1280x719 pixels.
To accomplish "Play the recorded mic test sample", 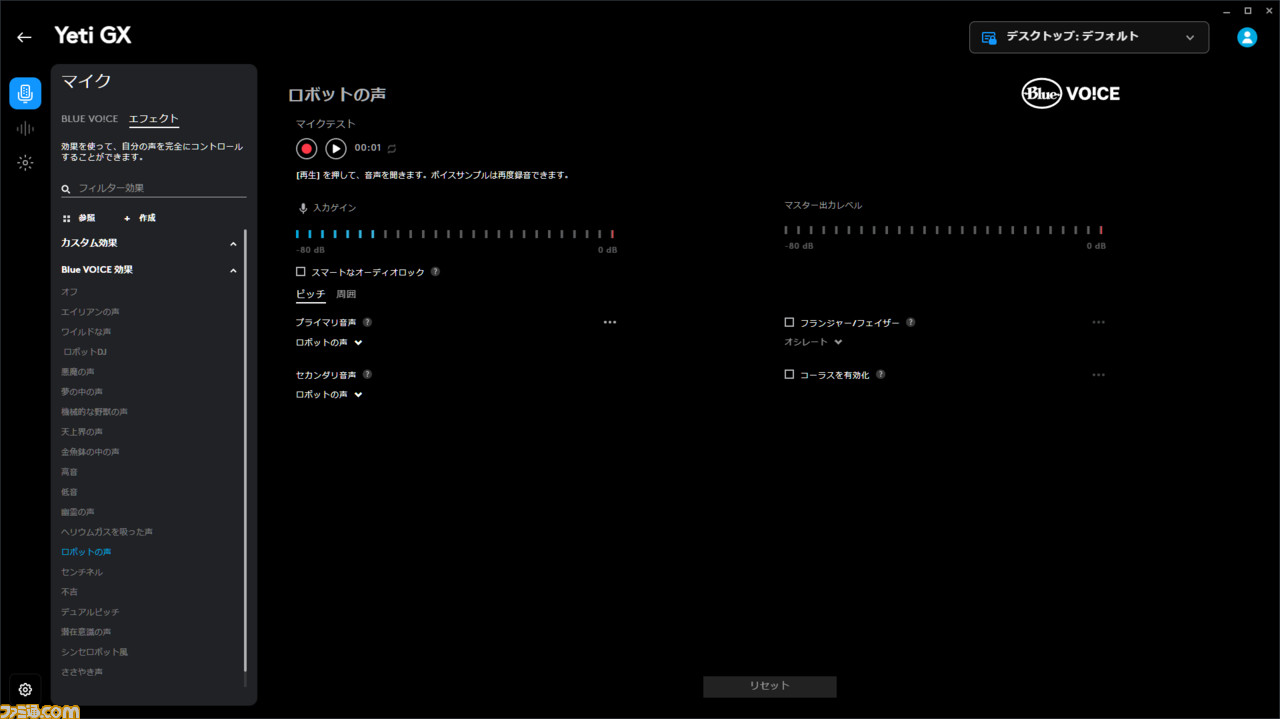I will tap(336, 148).
